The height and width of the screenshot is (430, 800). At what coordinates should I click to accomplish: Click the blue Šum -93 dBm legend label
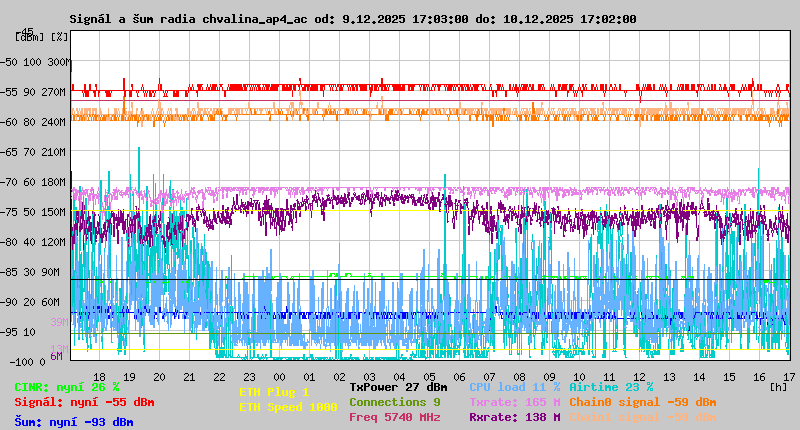[74, 422]
